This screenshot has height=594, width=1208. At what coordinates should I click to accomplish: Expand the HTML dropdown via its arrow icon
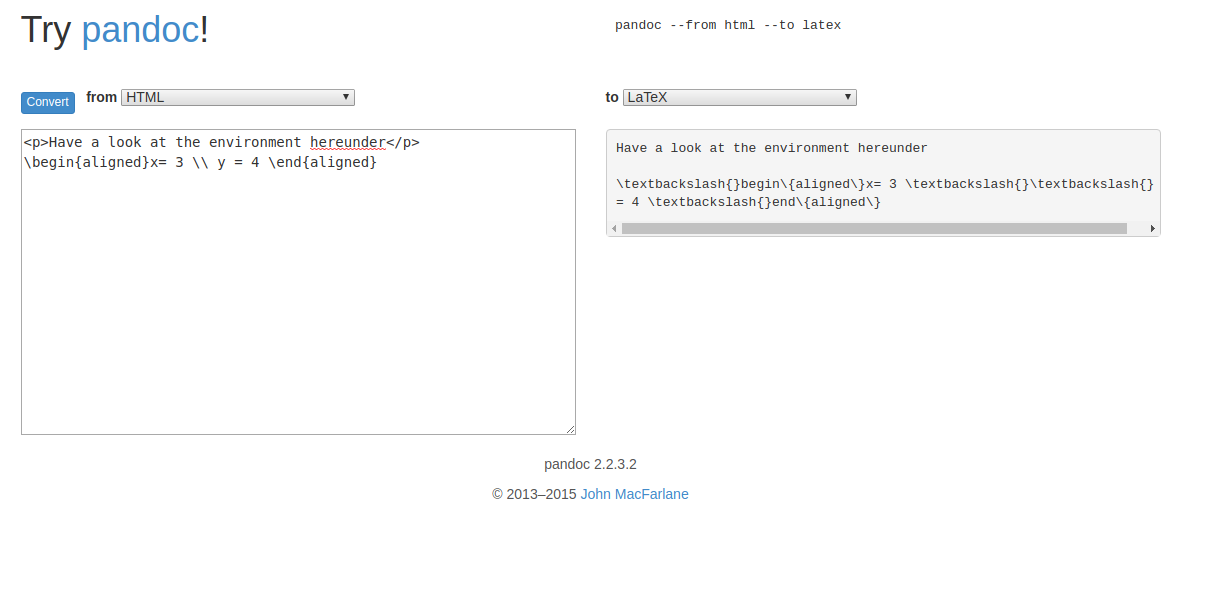click(x=346, y=97)
